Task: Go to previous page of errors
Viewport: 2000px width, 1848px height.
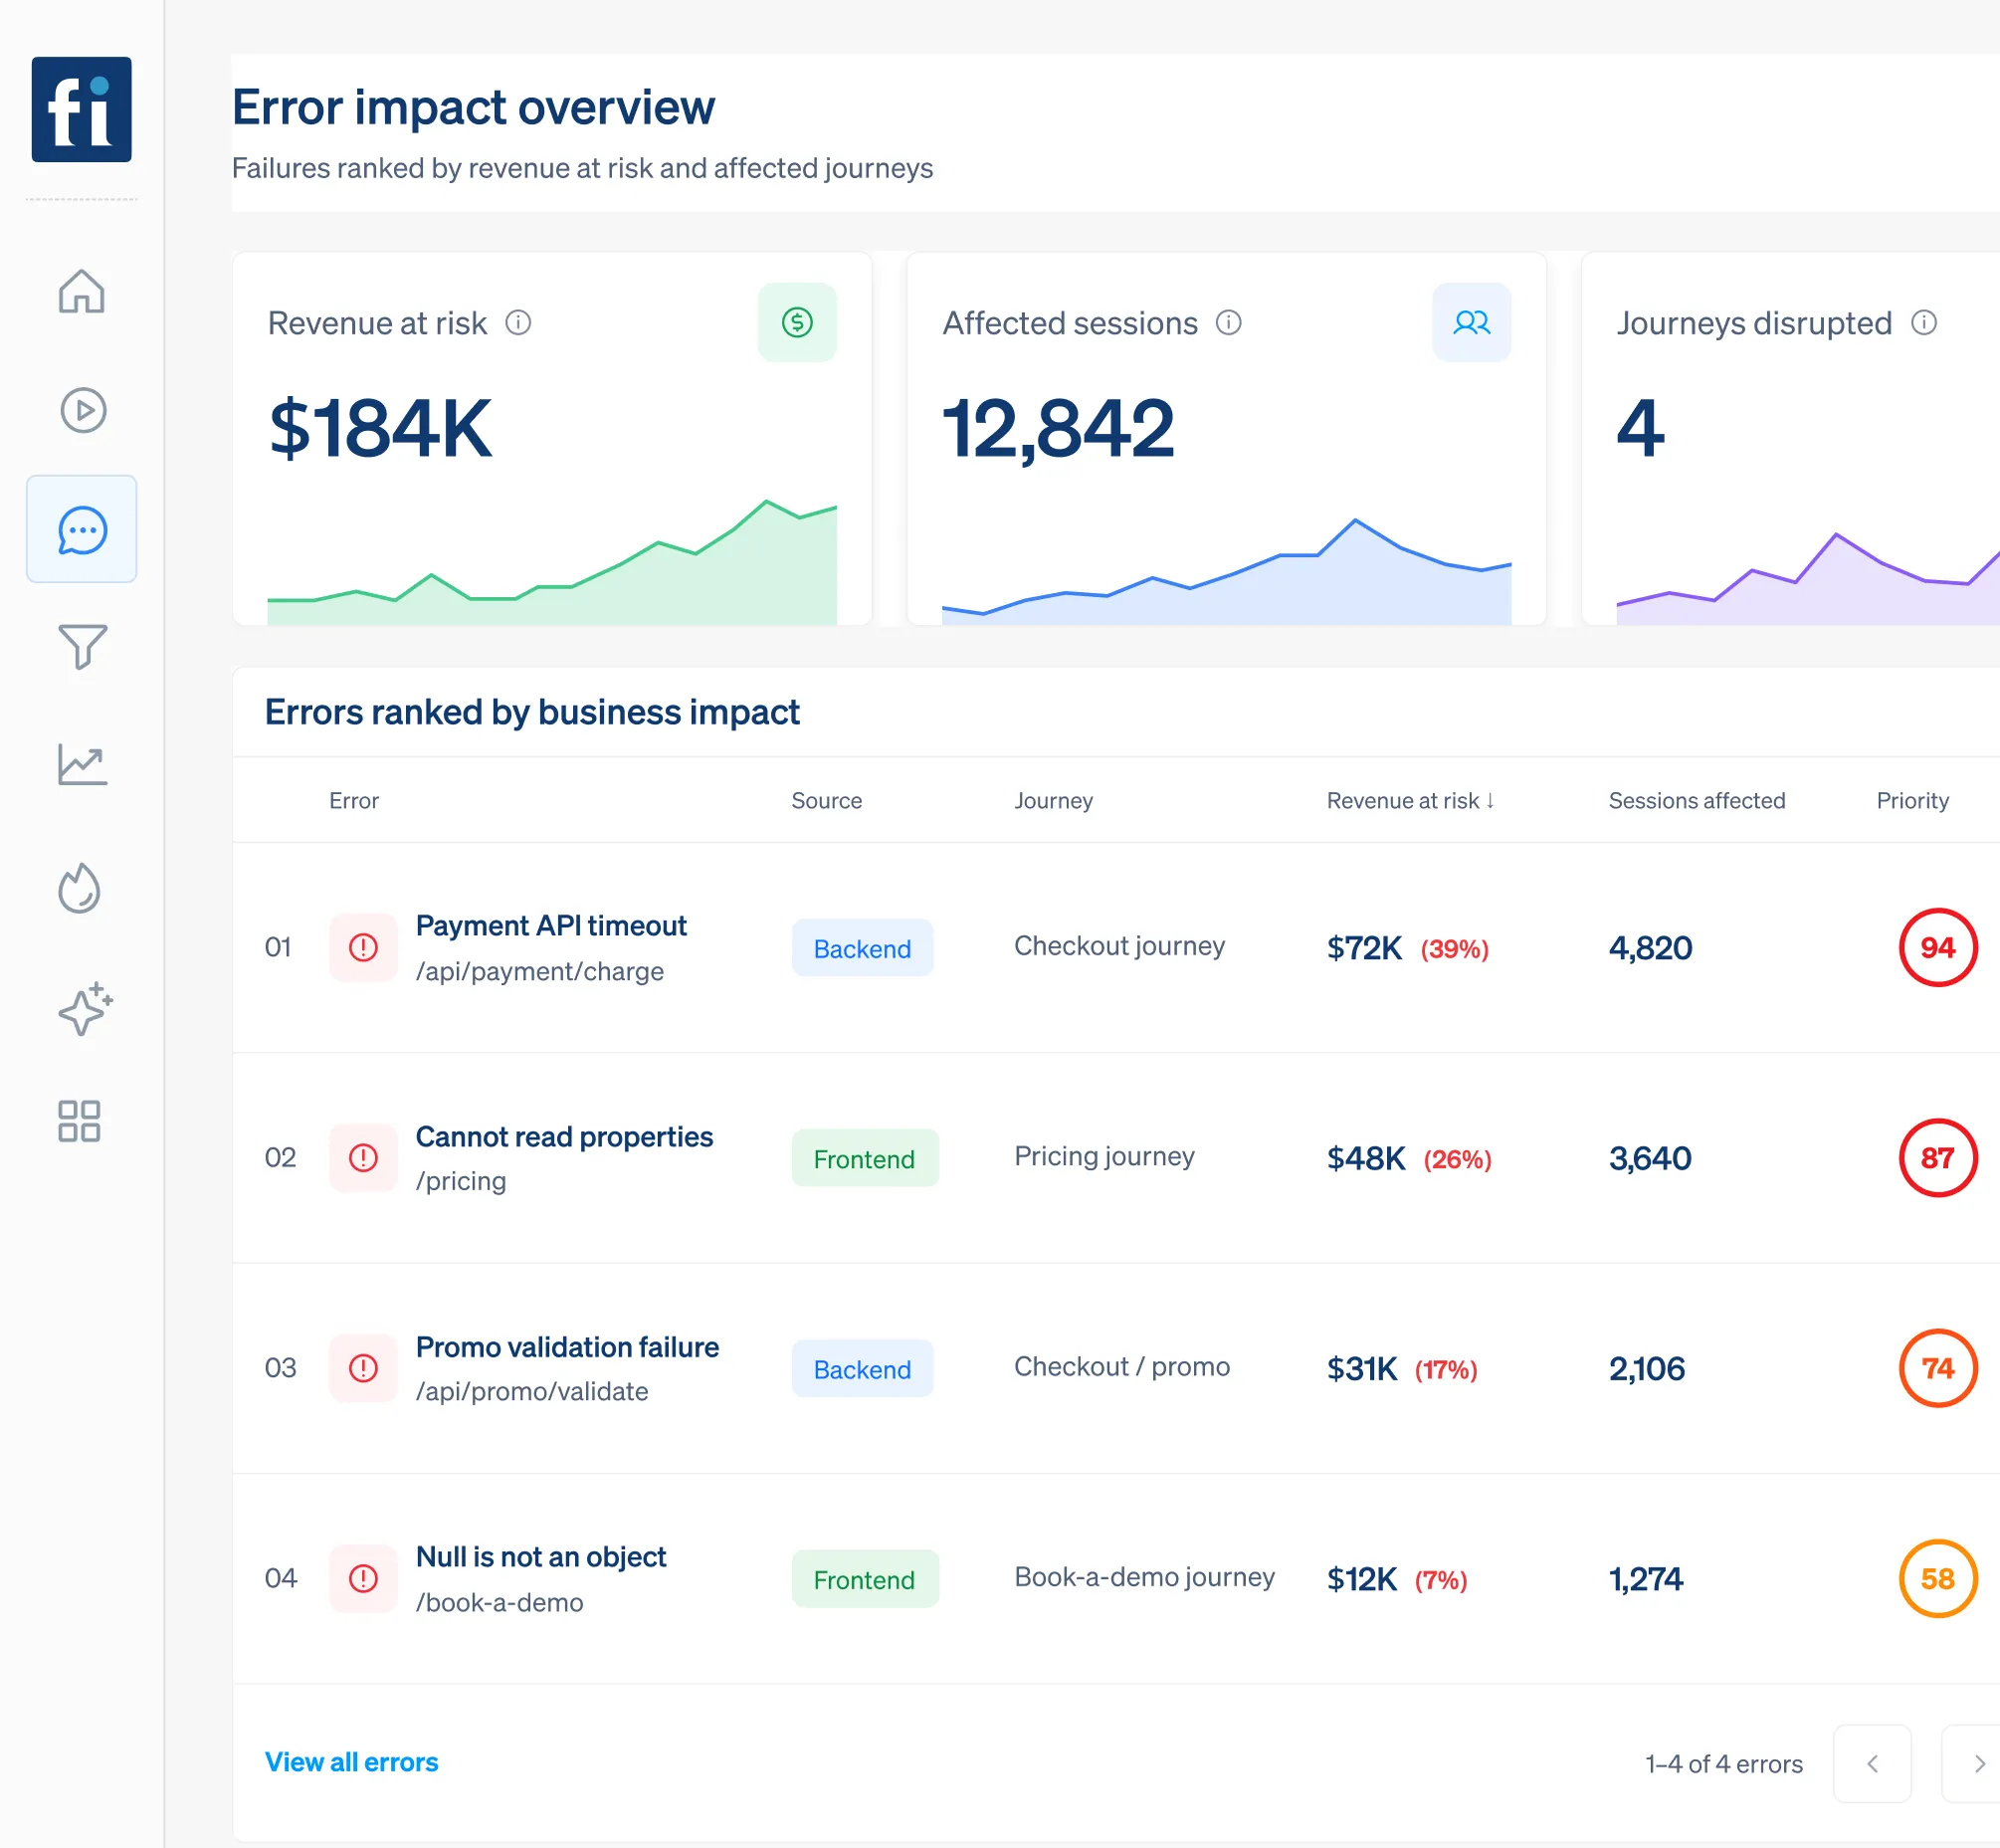Action: click(x=1872, y=1763)
